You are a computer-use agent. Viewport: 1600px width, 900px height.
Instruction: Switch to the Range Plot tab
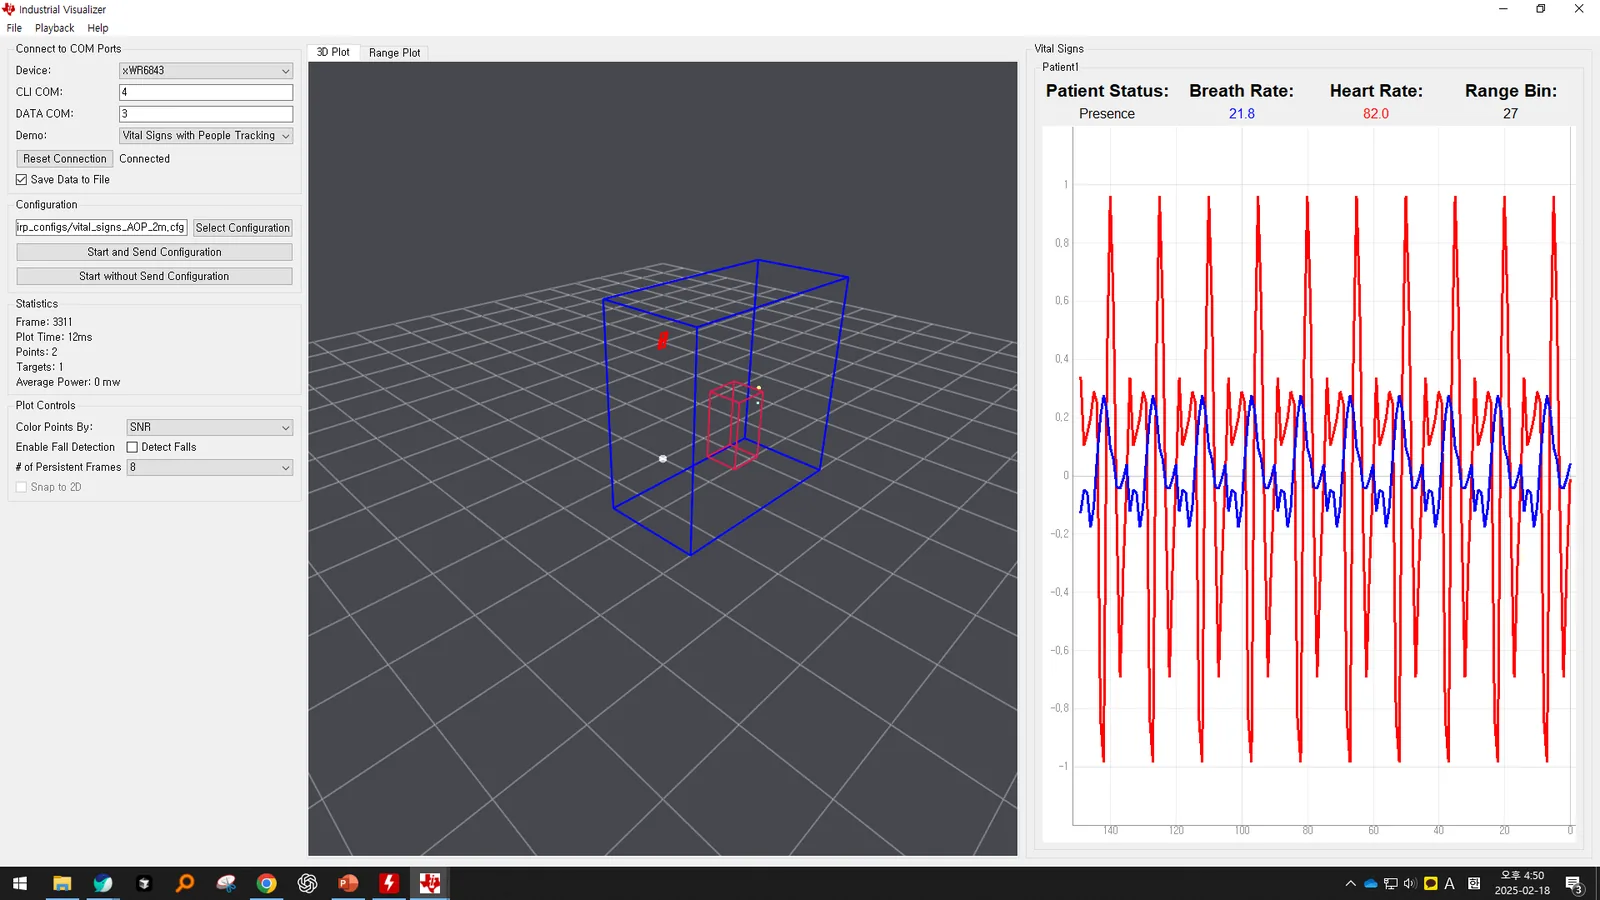[x=395, y=53]
